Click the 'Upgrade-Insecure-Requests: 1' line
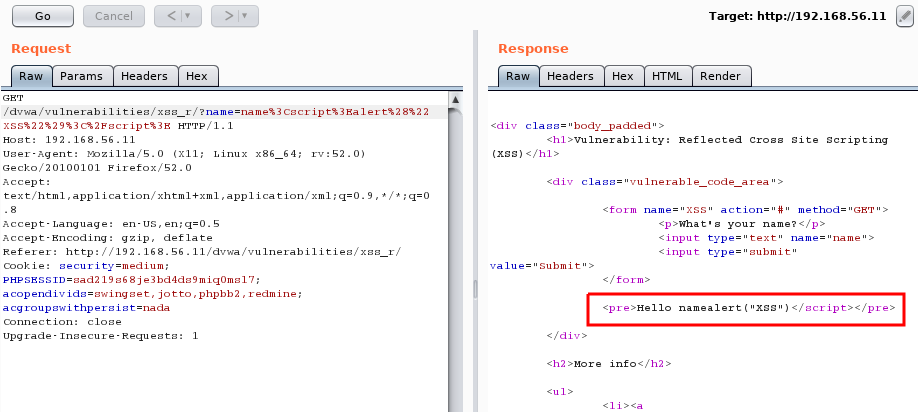 101,336
